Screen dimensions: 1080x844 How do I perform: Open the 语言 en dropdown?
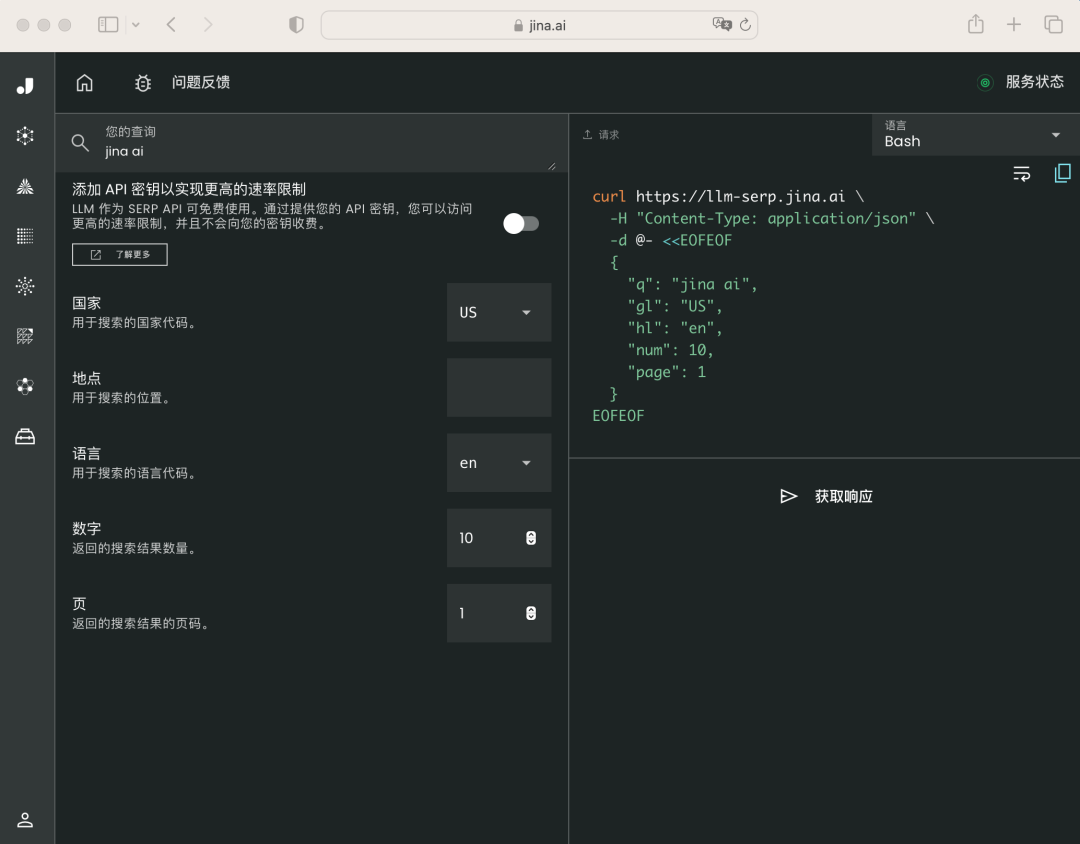point(499,463)
